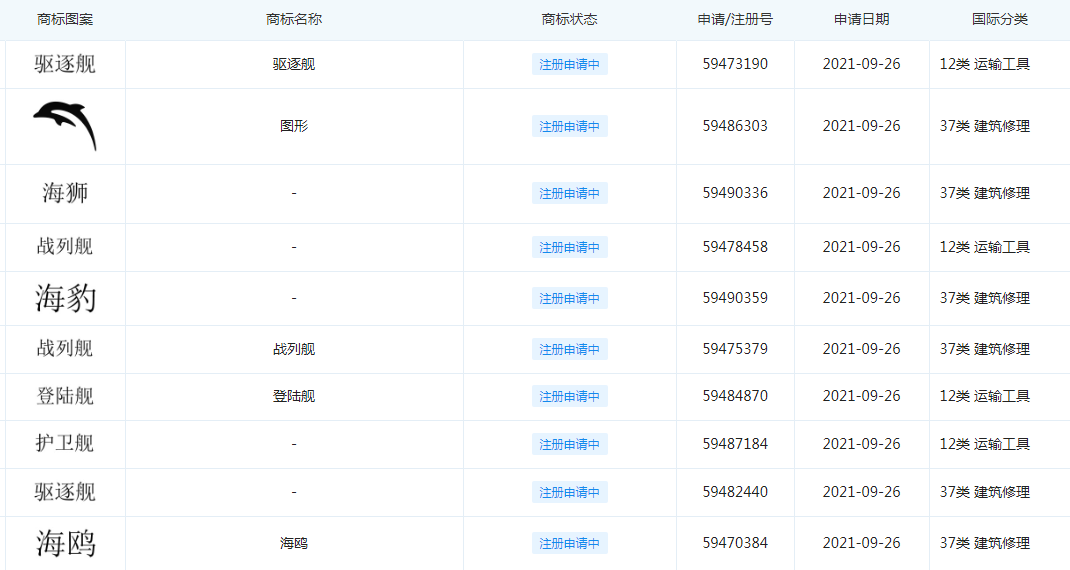Click the 注册申请中 badge for 59490359
Viewport: 1070px width, 570px height.
pos(570,298)
